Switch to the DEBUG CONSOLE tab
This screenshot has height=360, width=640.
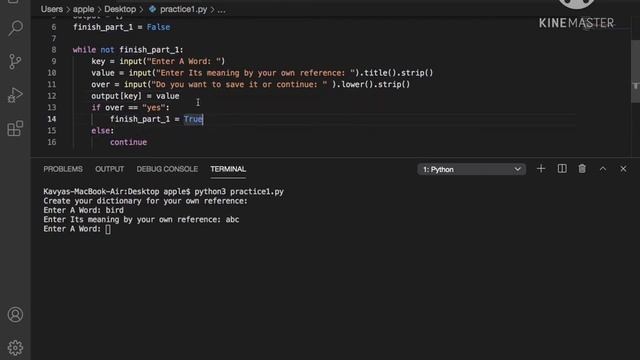[x=167, y=169]
